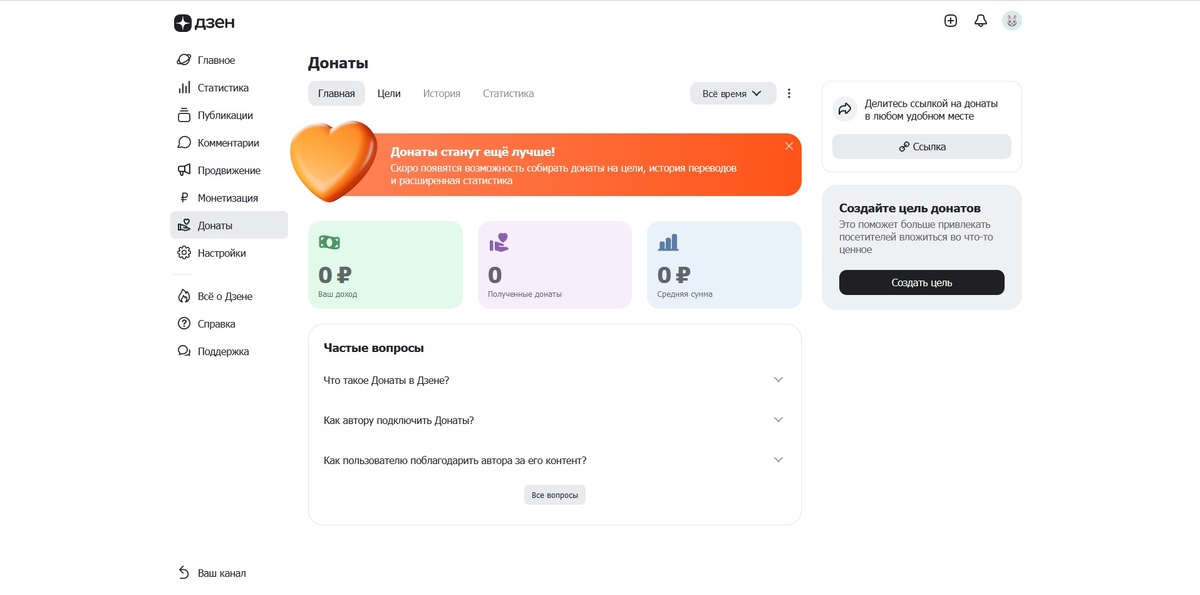Switch to the Цели tab
1200x595 pixels.
click(x=389, y=93)
